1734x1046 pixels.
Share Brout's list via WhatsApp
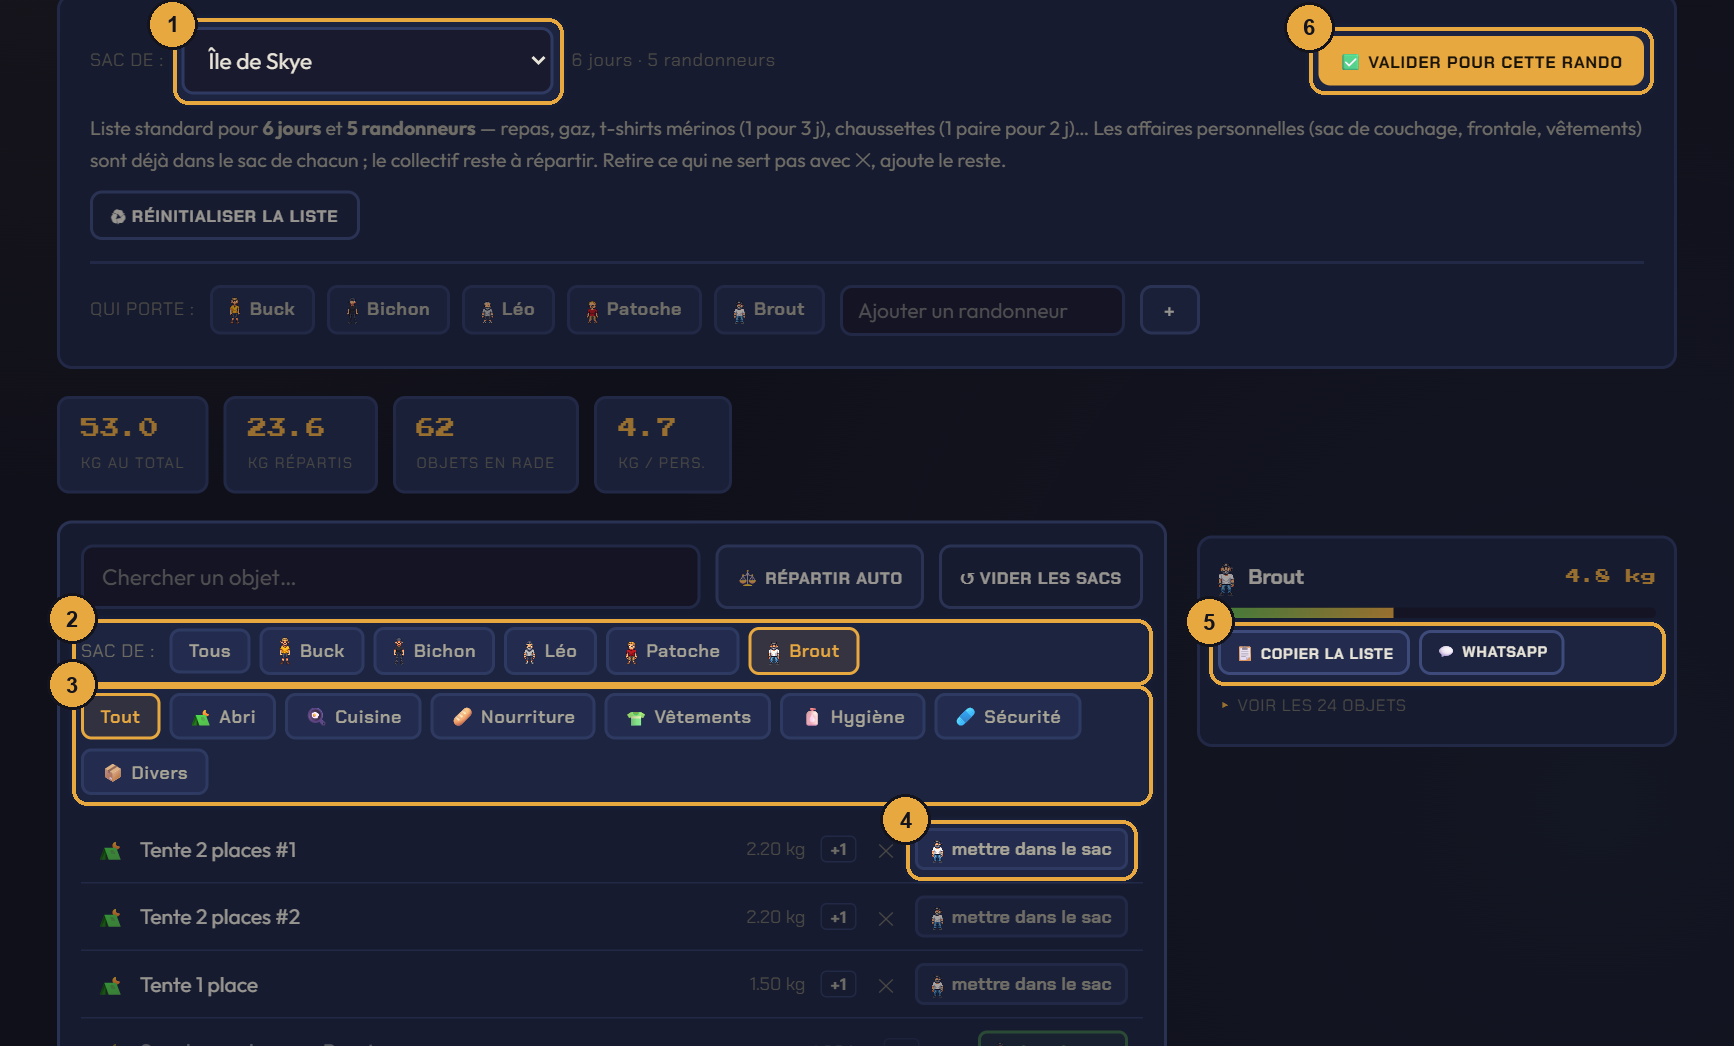[1492, 652]
